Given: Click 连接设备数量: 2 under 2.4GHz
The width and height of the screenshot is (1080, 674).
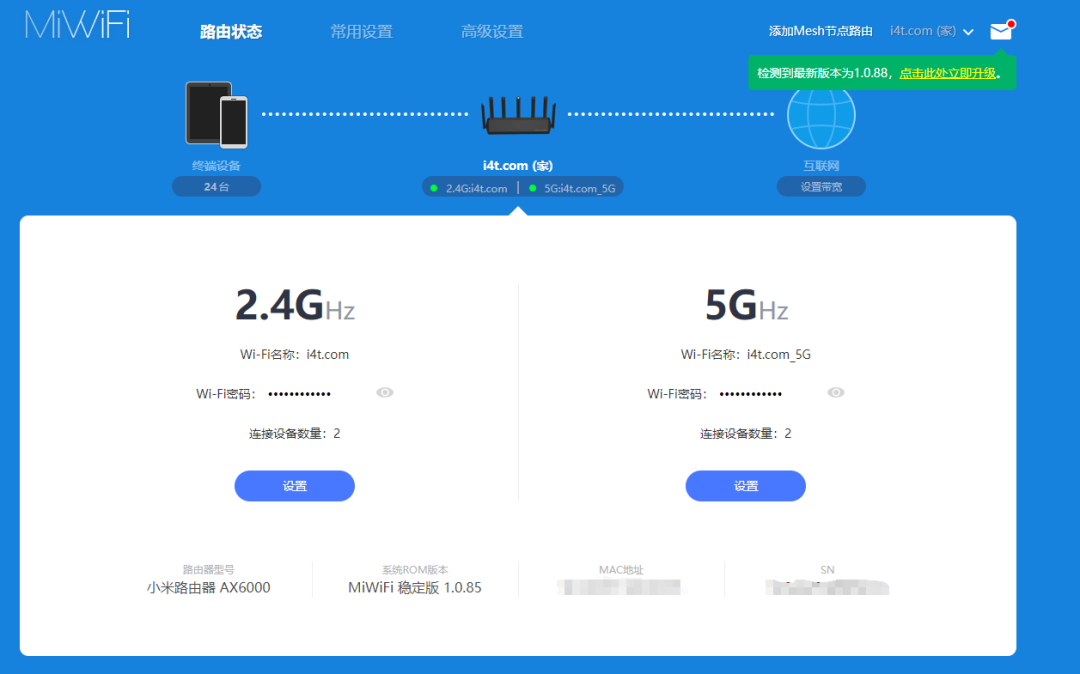Looking at the screenshot, I should pyautogui.click(x=294, y=434).
